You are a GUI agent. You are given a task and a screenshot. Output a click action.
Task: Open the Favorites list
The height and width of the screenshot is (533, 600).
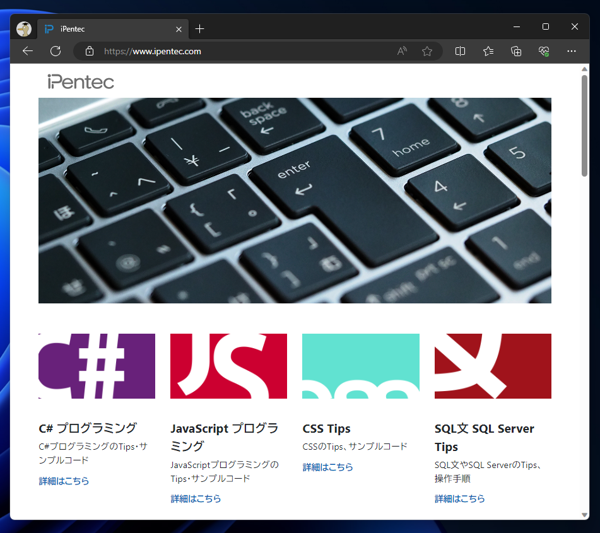pyautogui.click(x=488, y=51)
